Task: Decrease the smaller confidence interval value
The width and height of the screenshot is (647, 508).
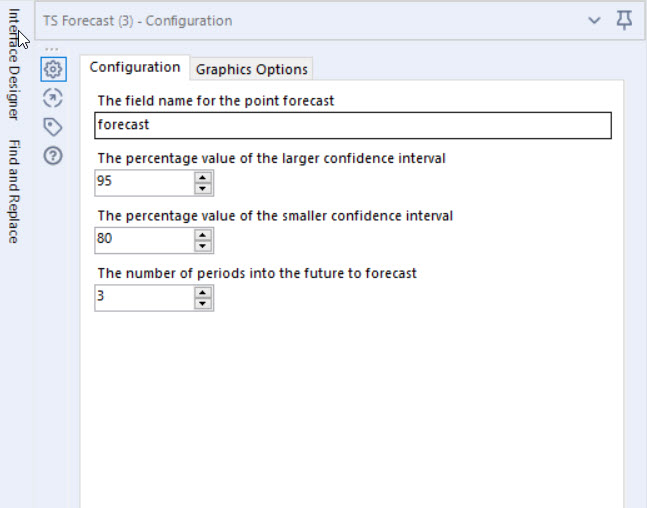Action: point(203,246)
